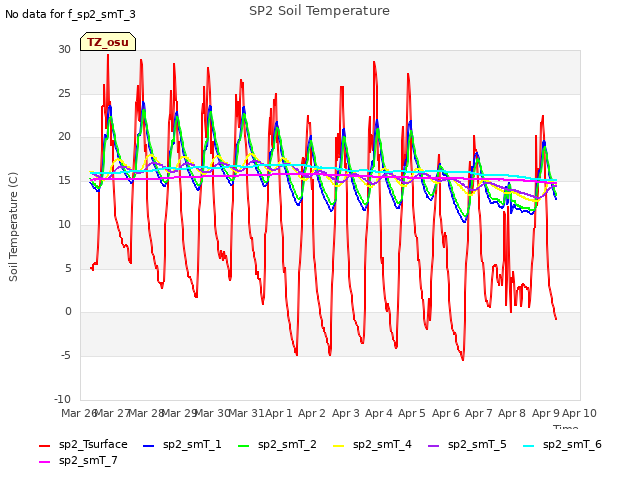Click the Apr 9 x-axis tick label
Viewport: 640px width, 480px height.
(x=545, y=413)
